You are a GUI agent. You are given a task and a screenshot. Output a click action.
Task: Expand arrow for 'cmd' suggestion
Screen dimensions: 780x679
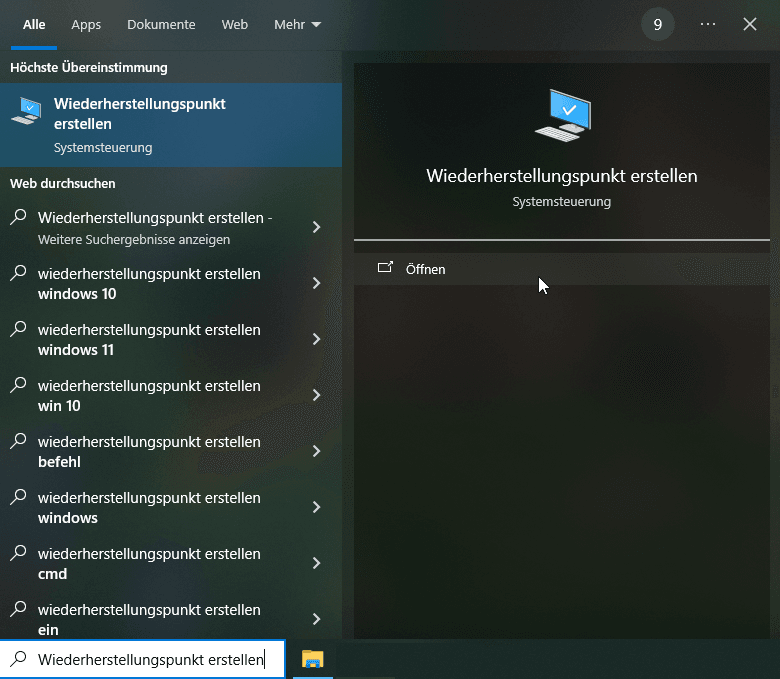pos(316,563)
